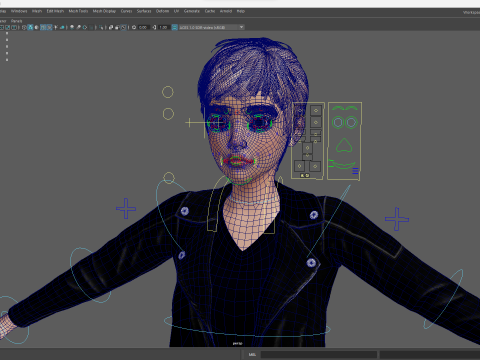Click the MEL command line input field
Viewport: 480px width, 360px height.
tap(319, 355)
